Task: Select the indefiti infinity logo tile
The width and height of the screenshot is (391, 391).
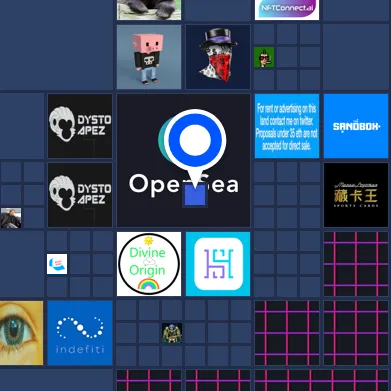Action: 80,333
